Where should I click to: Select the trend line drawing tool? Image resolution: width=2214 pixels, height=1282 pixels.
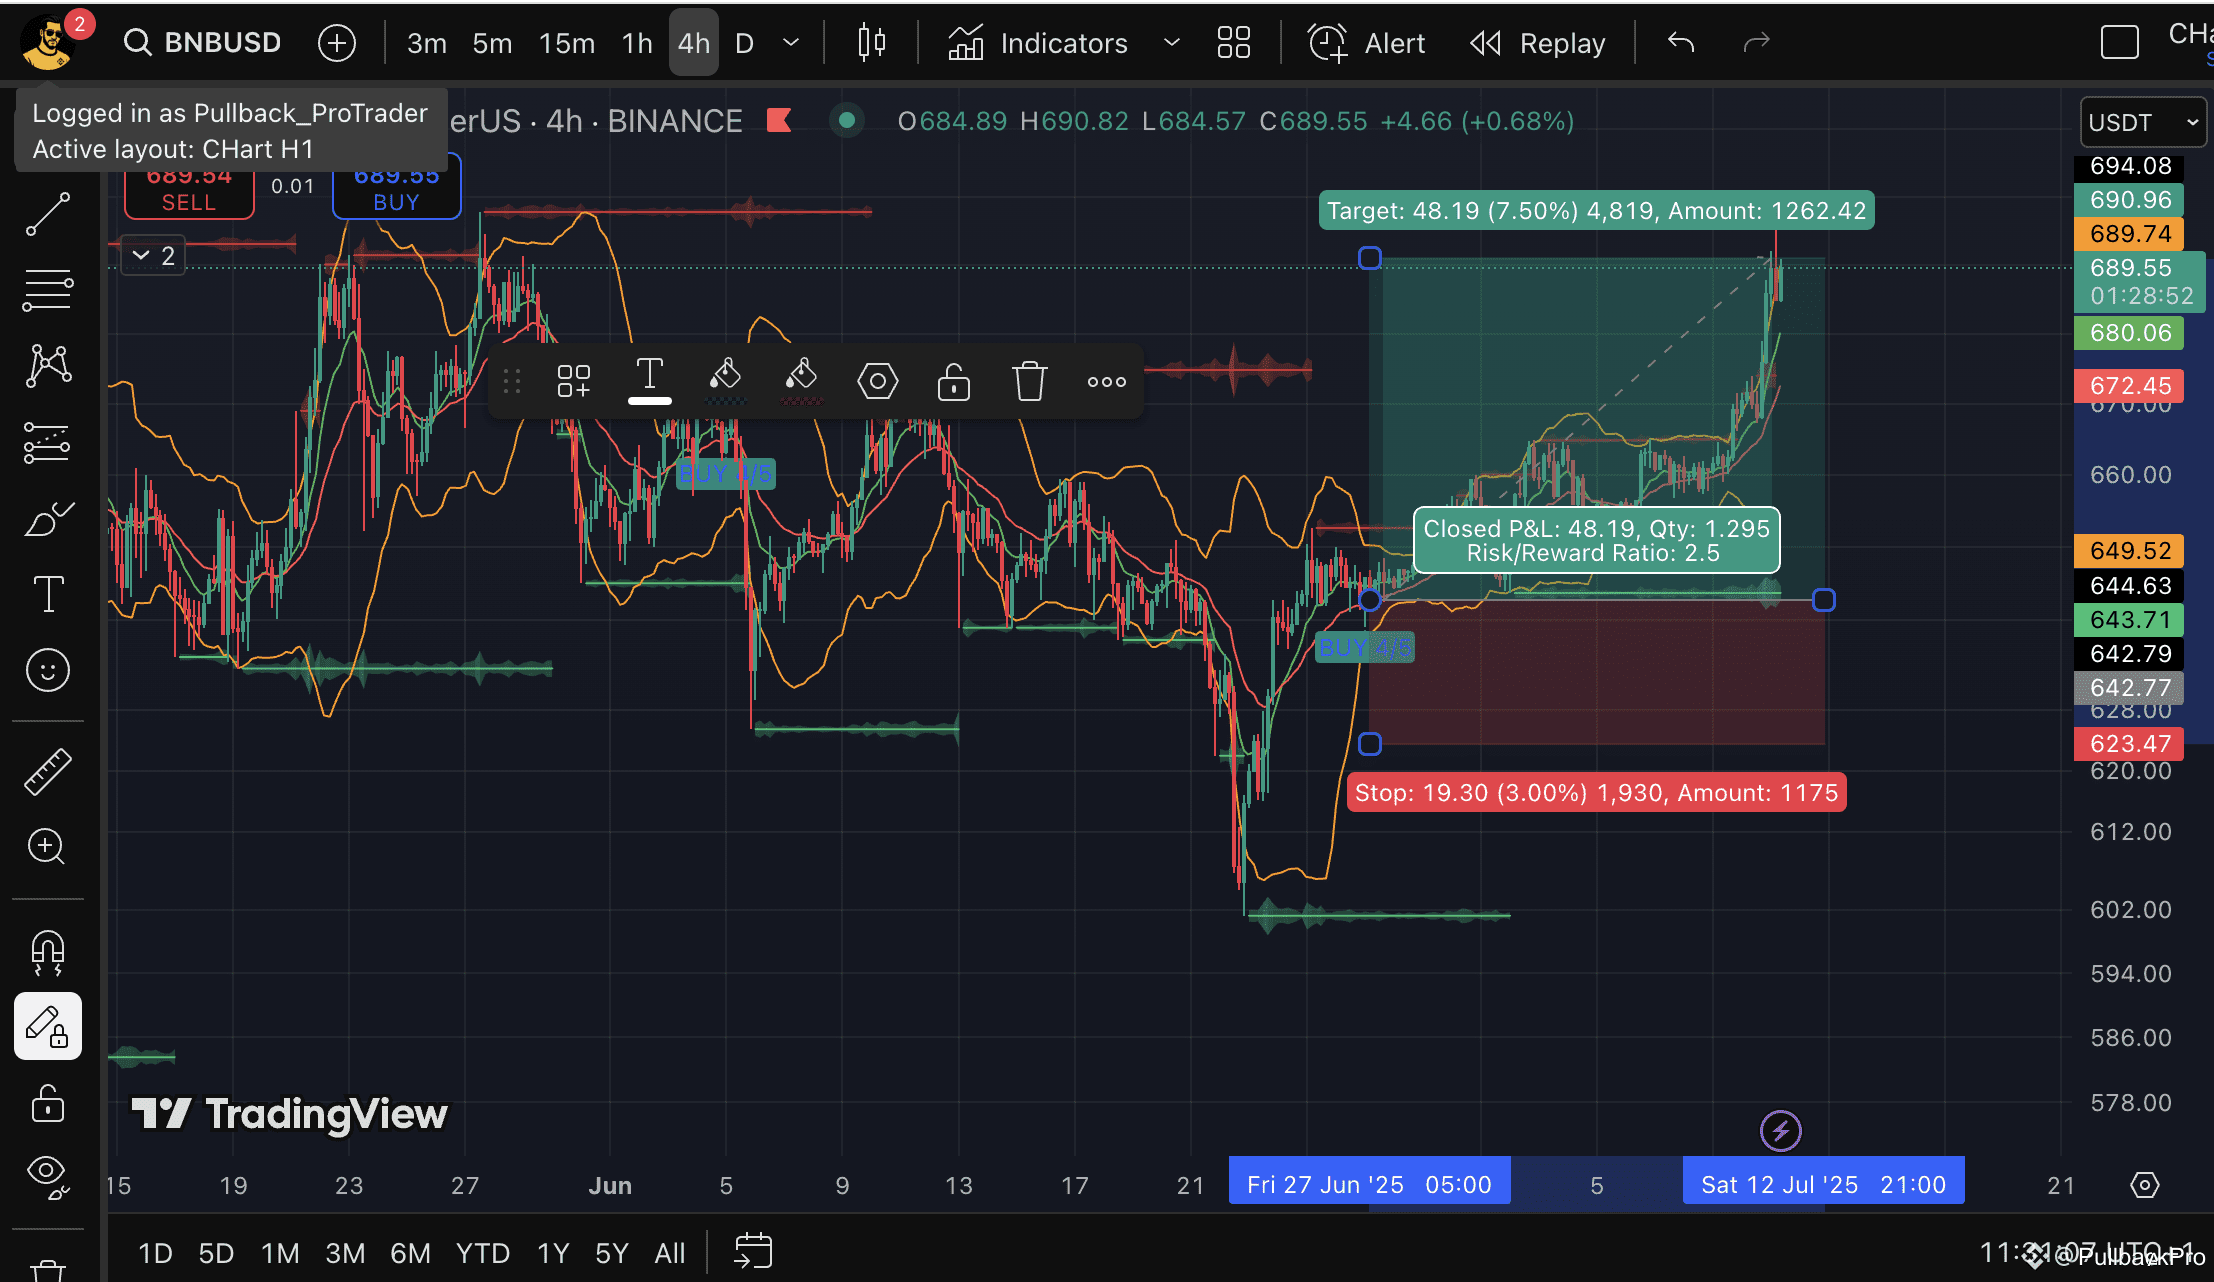[x=48, y=214]
